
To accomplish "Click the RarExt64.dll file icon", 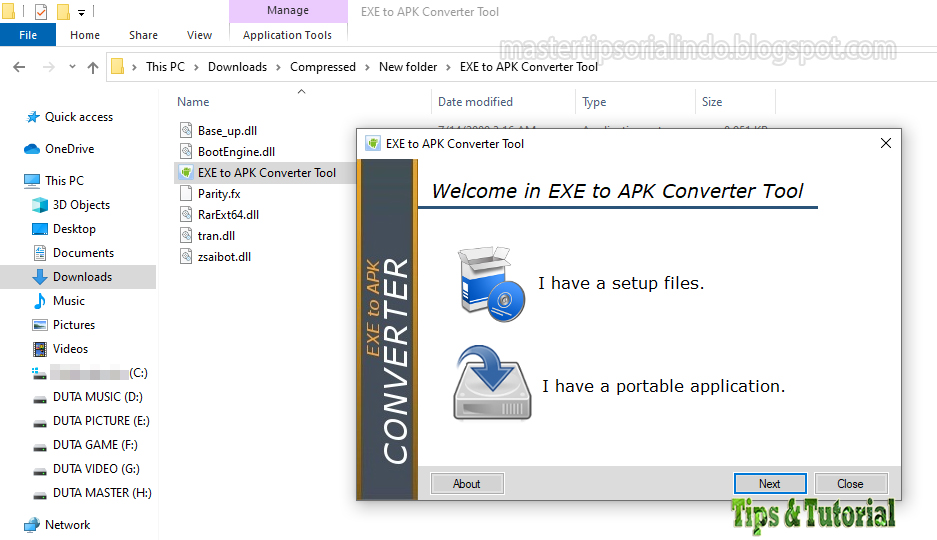I will click(x=186, y=214).
